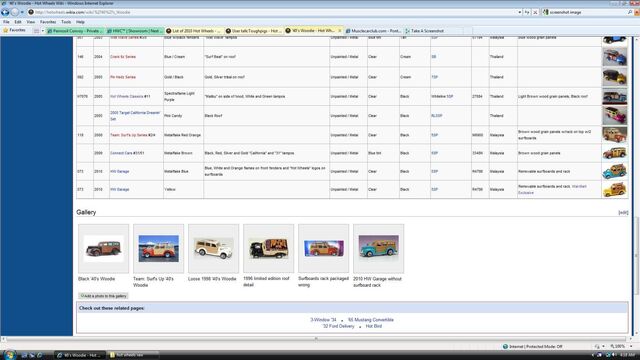The width and height of the screenshot is (640, 360).
Task: Click the yellow HW Garage row car thumbnail
Action: (615, 189)
